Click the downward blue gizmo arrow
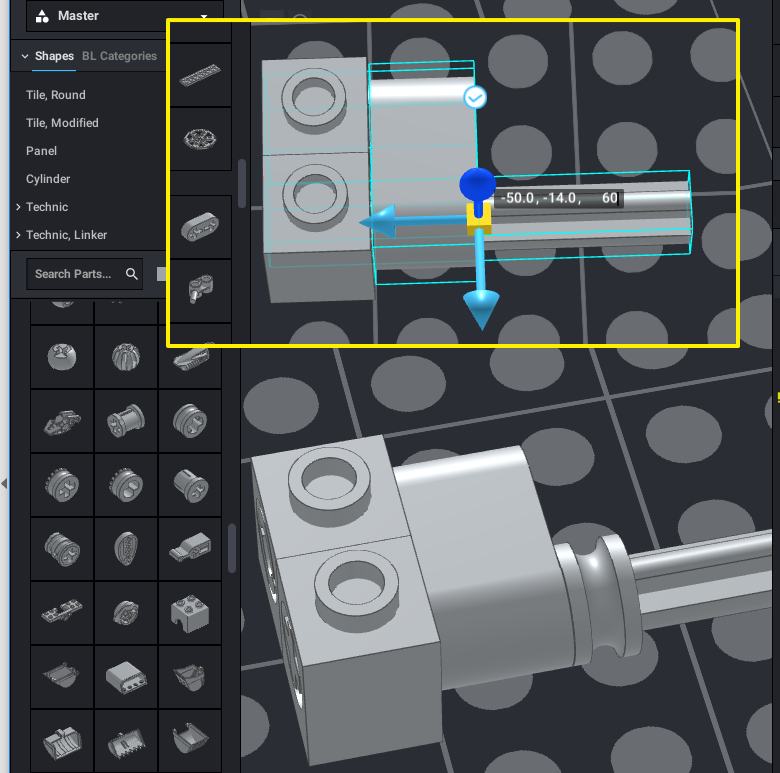Image resolution: width=780 pixels, height=773 pixels. click(x=481, y=308)
